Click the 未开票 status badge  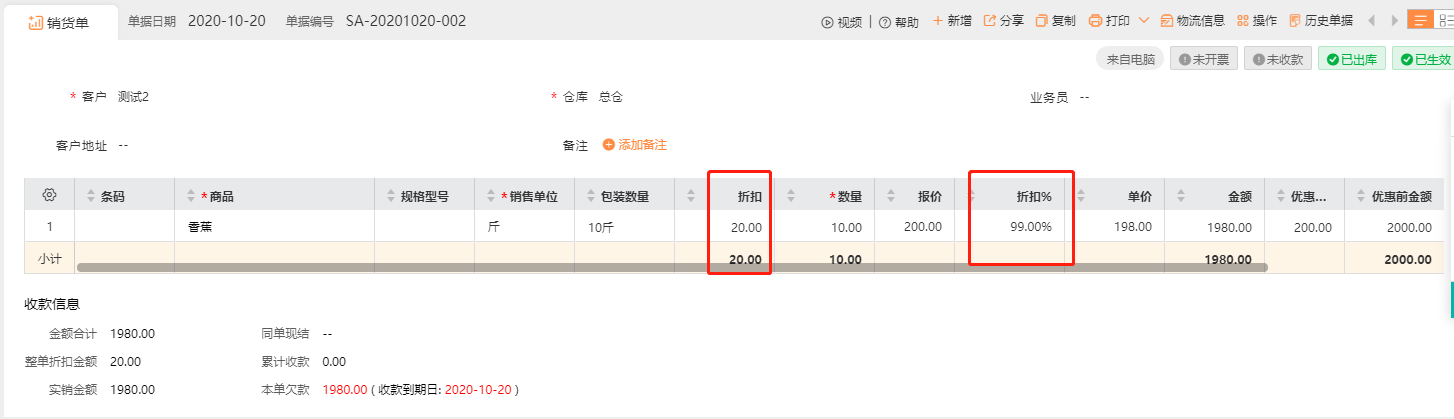point(1204,60)
